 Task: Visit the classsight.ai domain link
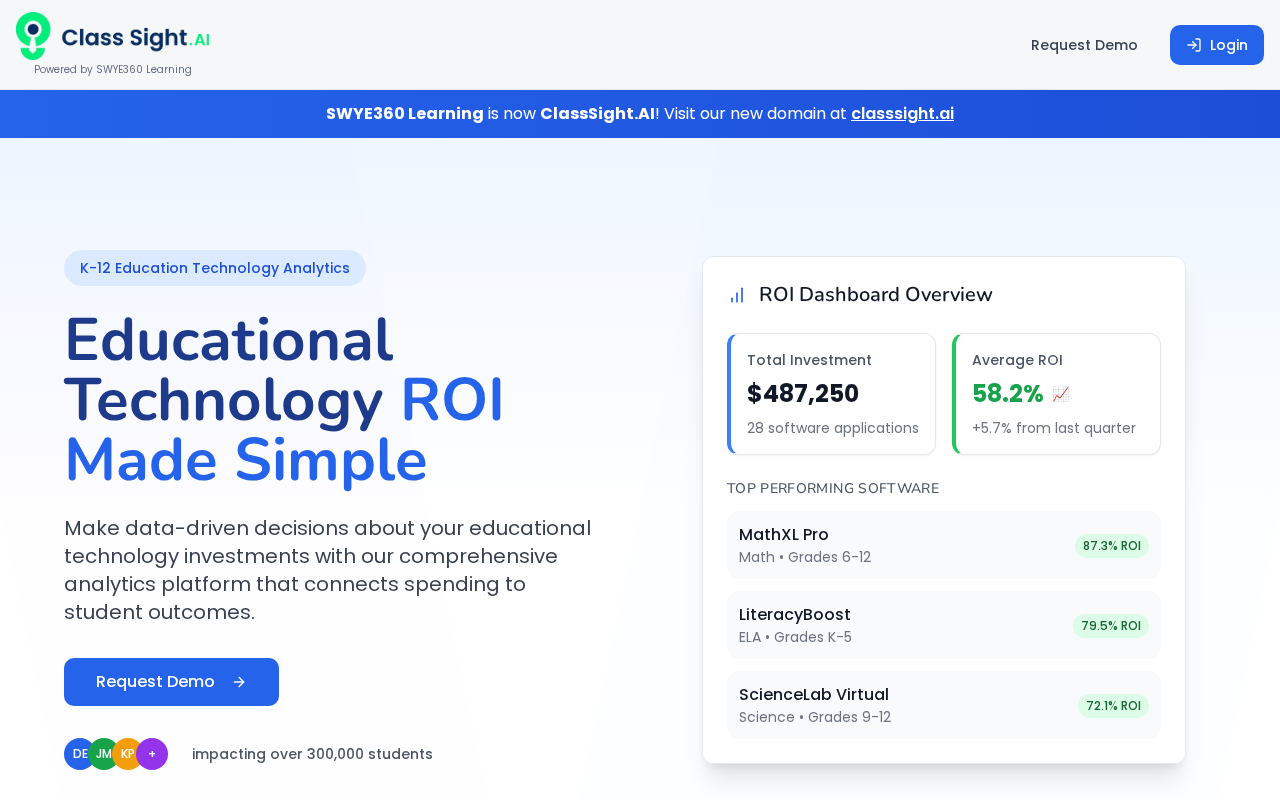(x=902, y=114)
